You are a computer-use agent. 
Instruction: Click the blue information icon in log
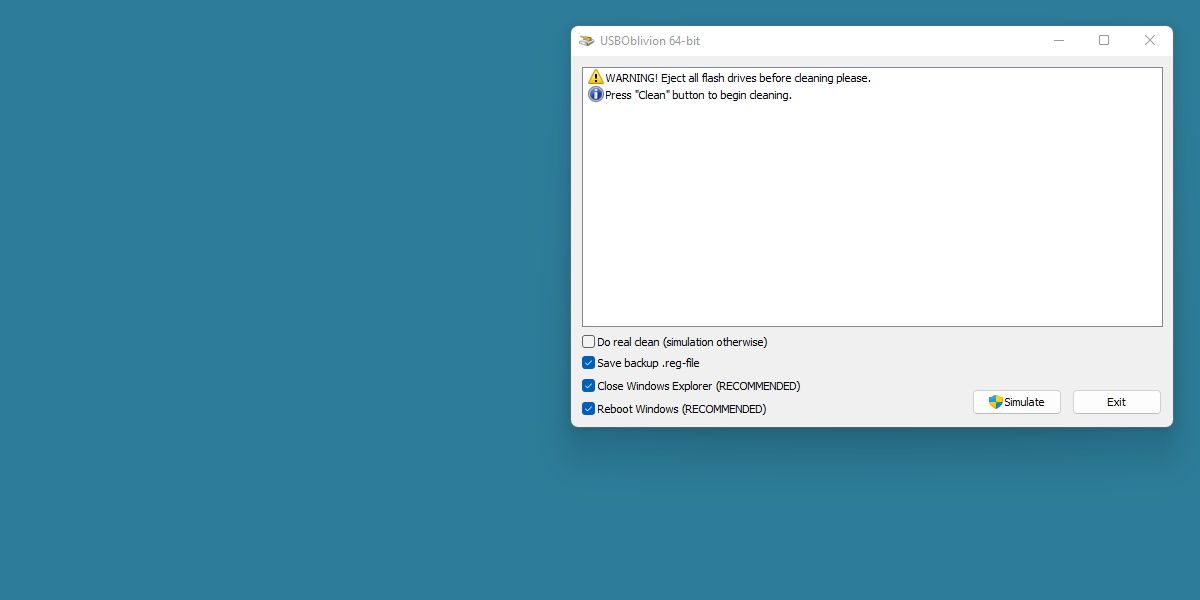point(596,95)
